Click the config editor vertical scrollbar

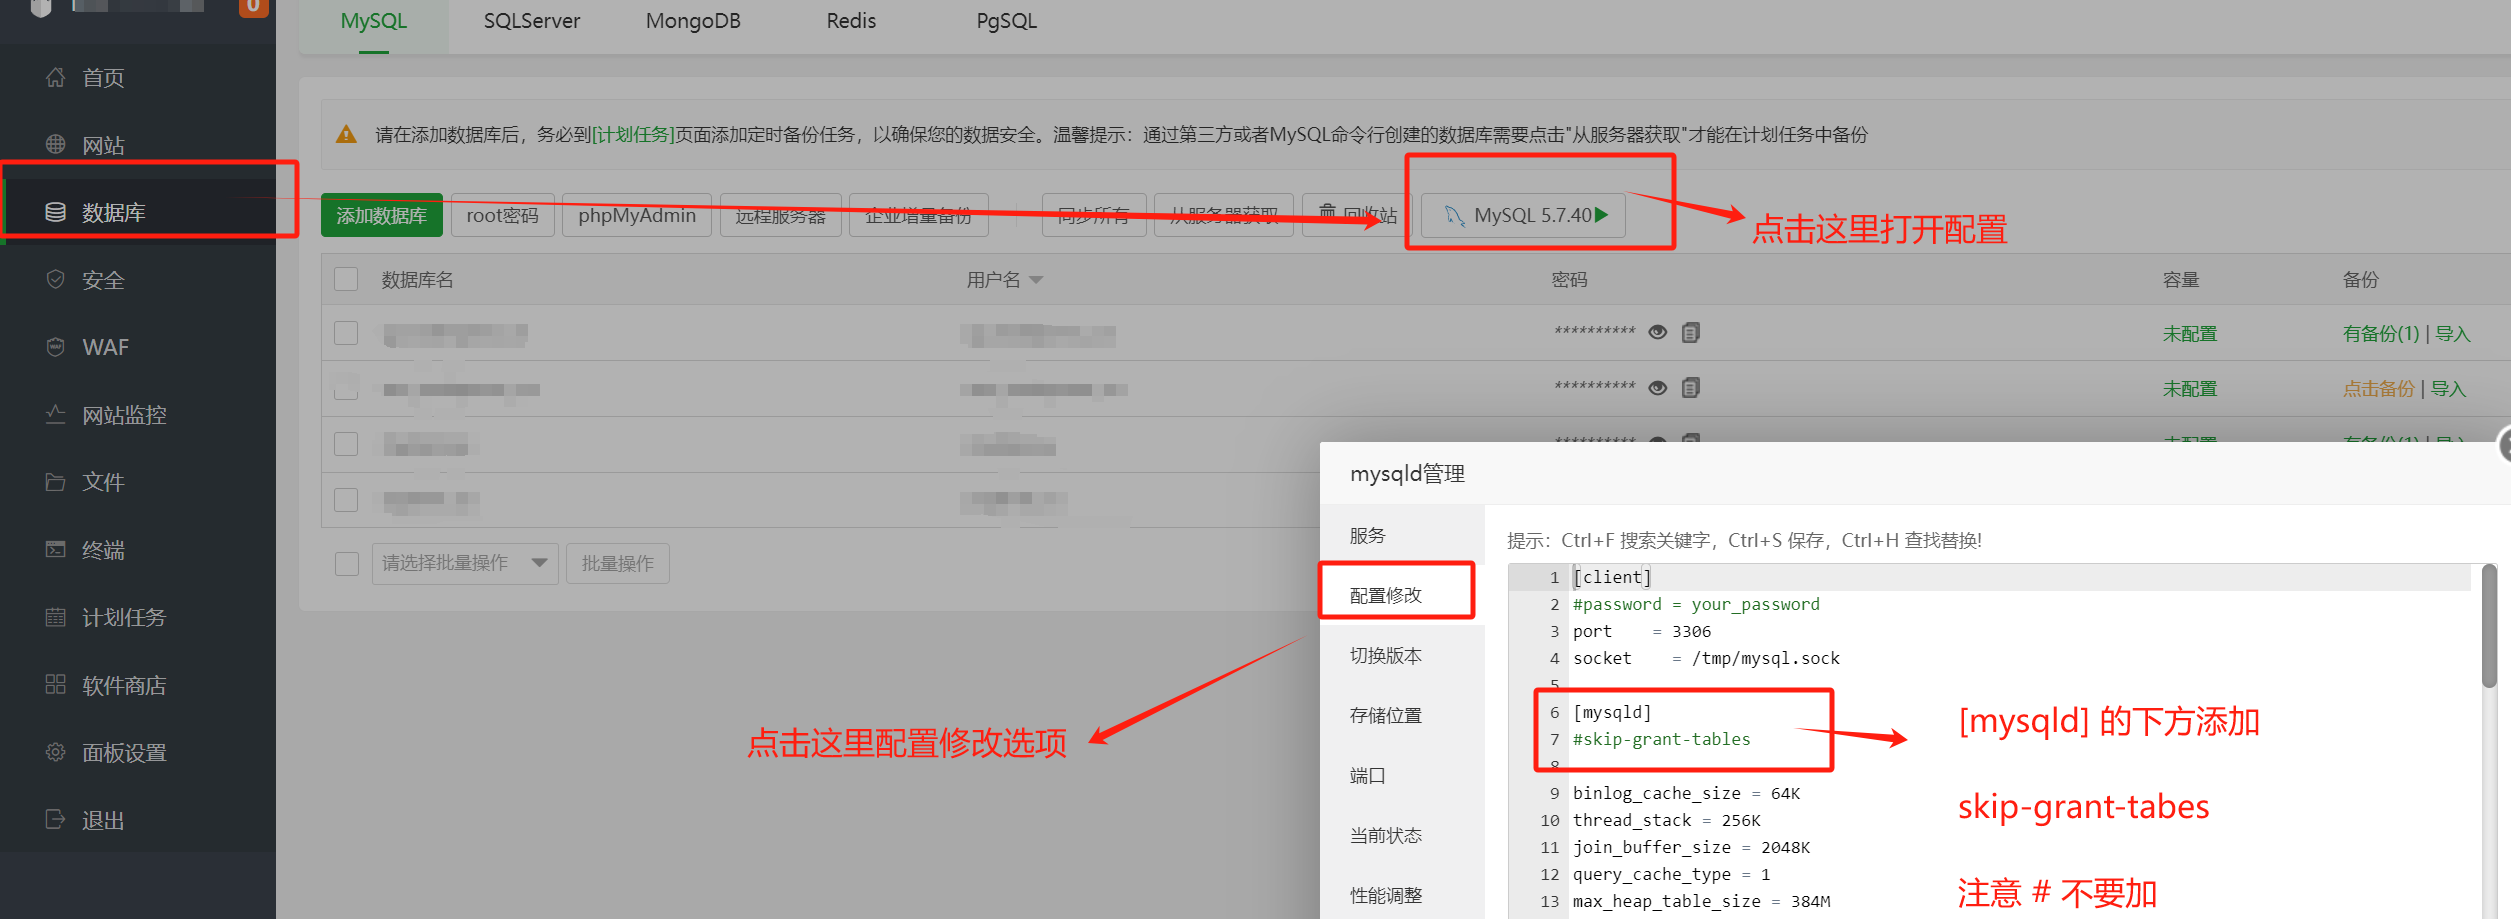tap(2489, 626)
